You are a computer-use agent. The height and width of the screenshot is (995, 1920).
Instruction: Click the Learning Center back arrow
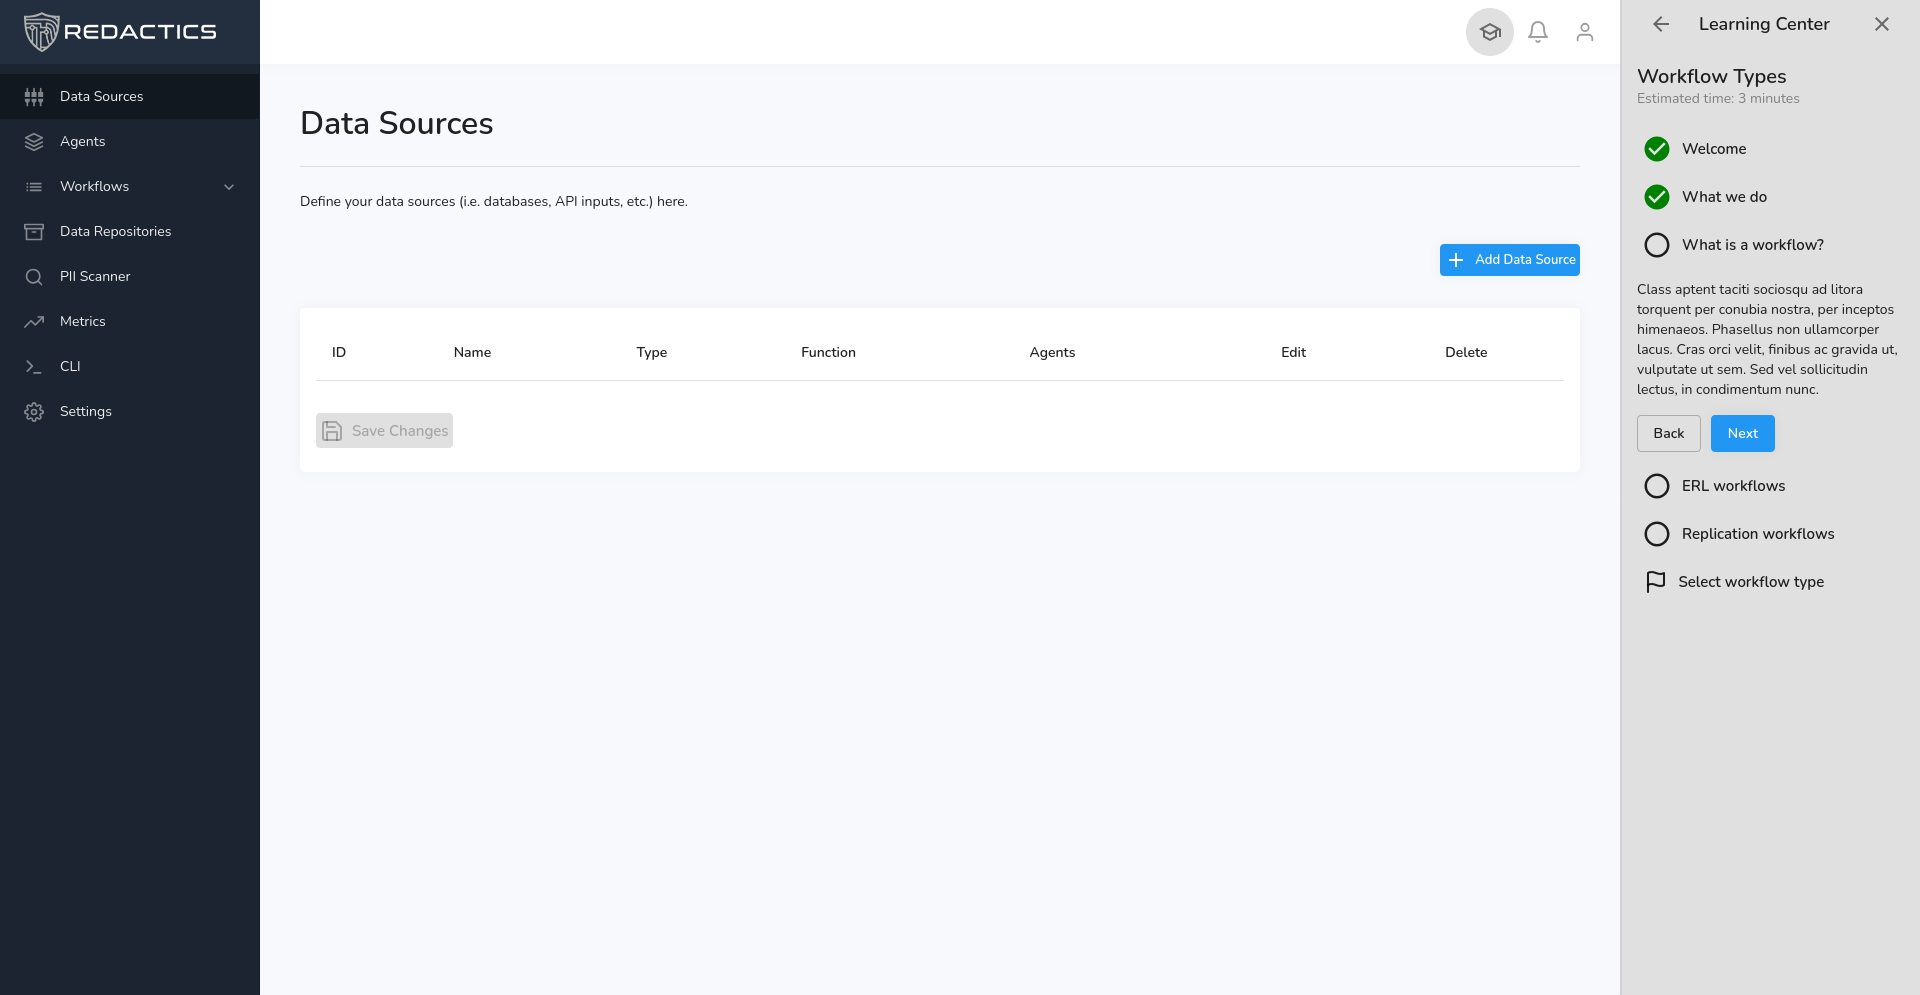(x=1661, y=24)
